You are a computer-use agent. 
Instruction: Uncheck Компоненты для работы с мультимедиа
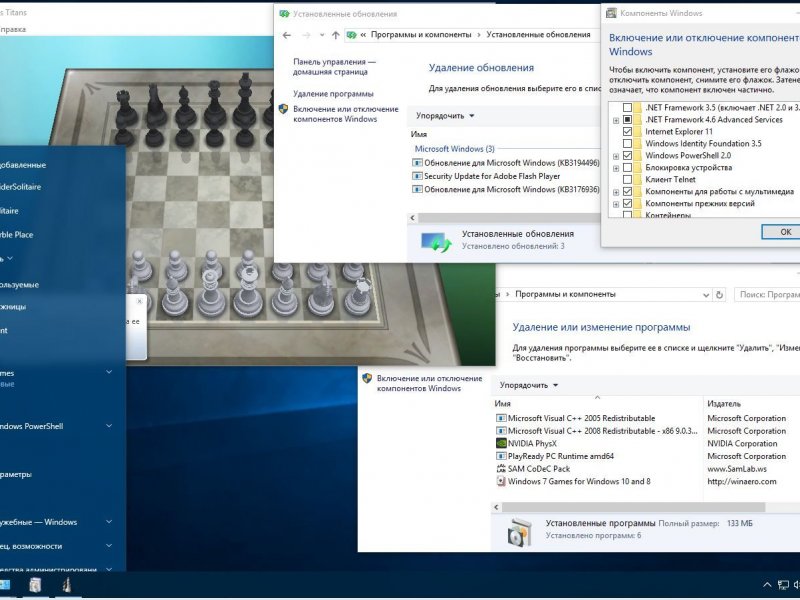click(628, 191)
